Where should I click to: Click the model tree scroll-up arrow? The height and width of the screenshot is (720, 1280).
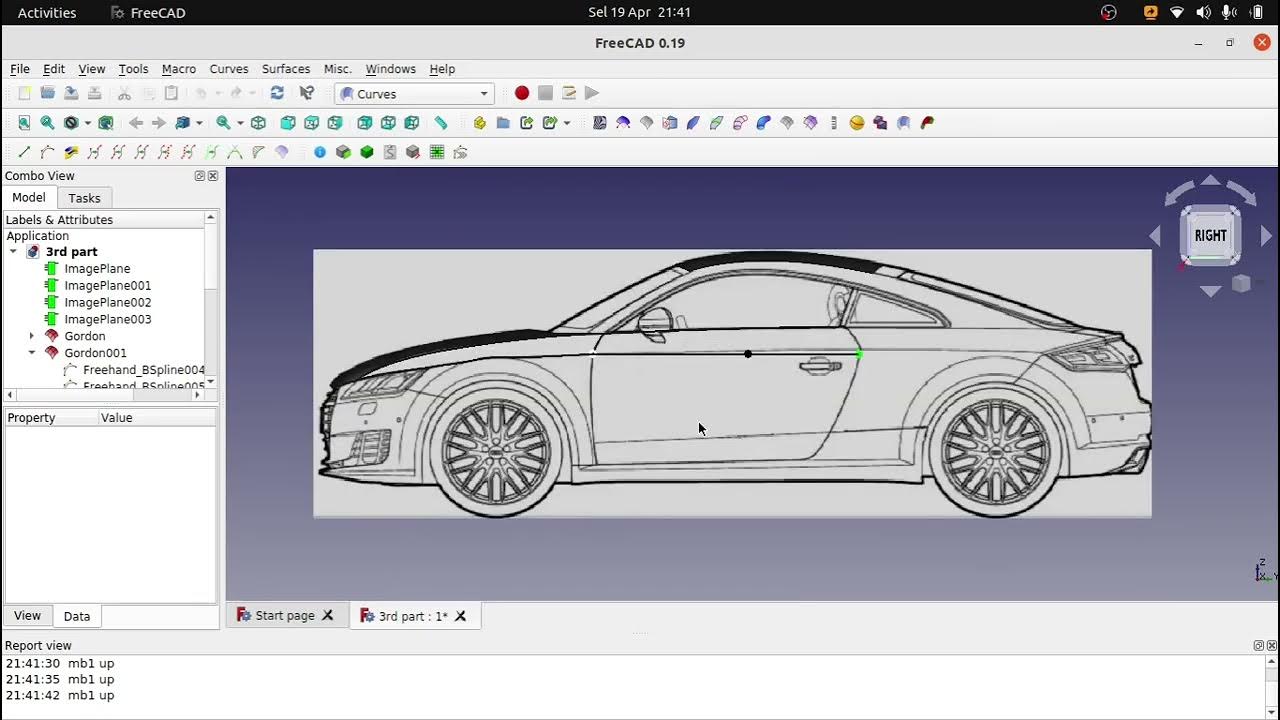210,218
